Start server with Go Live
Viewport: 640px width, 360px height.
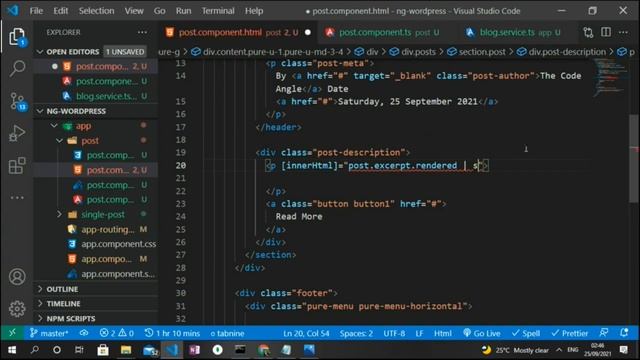(482, 333)
